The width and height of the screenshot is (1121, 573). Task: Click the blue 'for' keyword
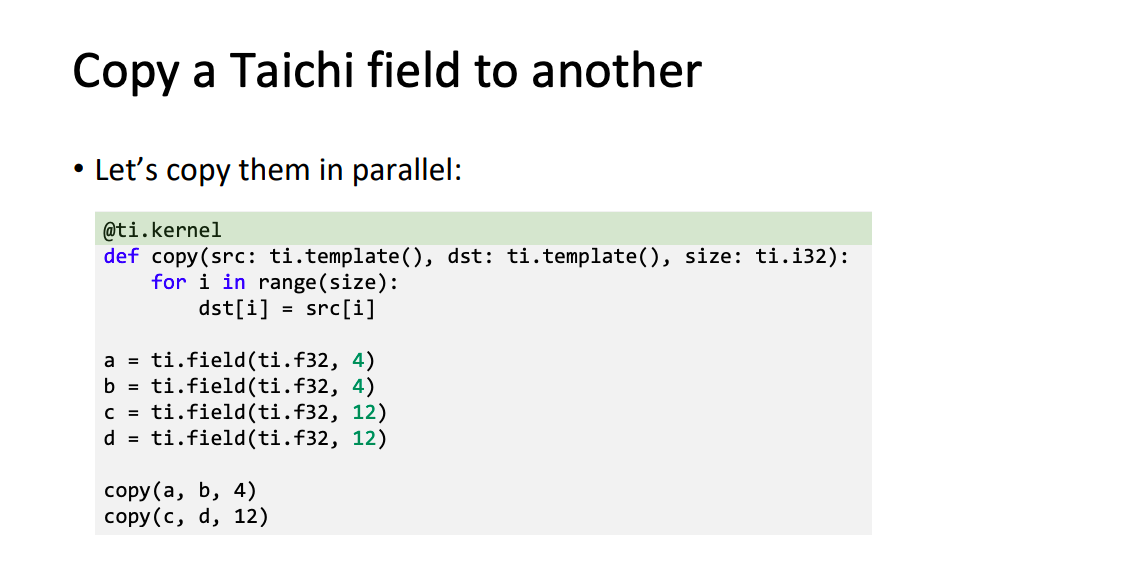point(169,282)
